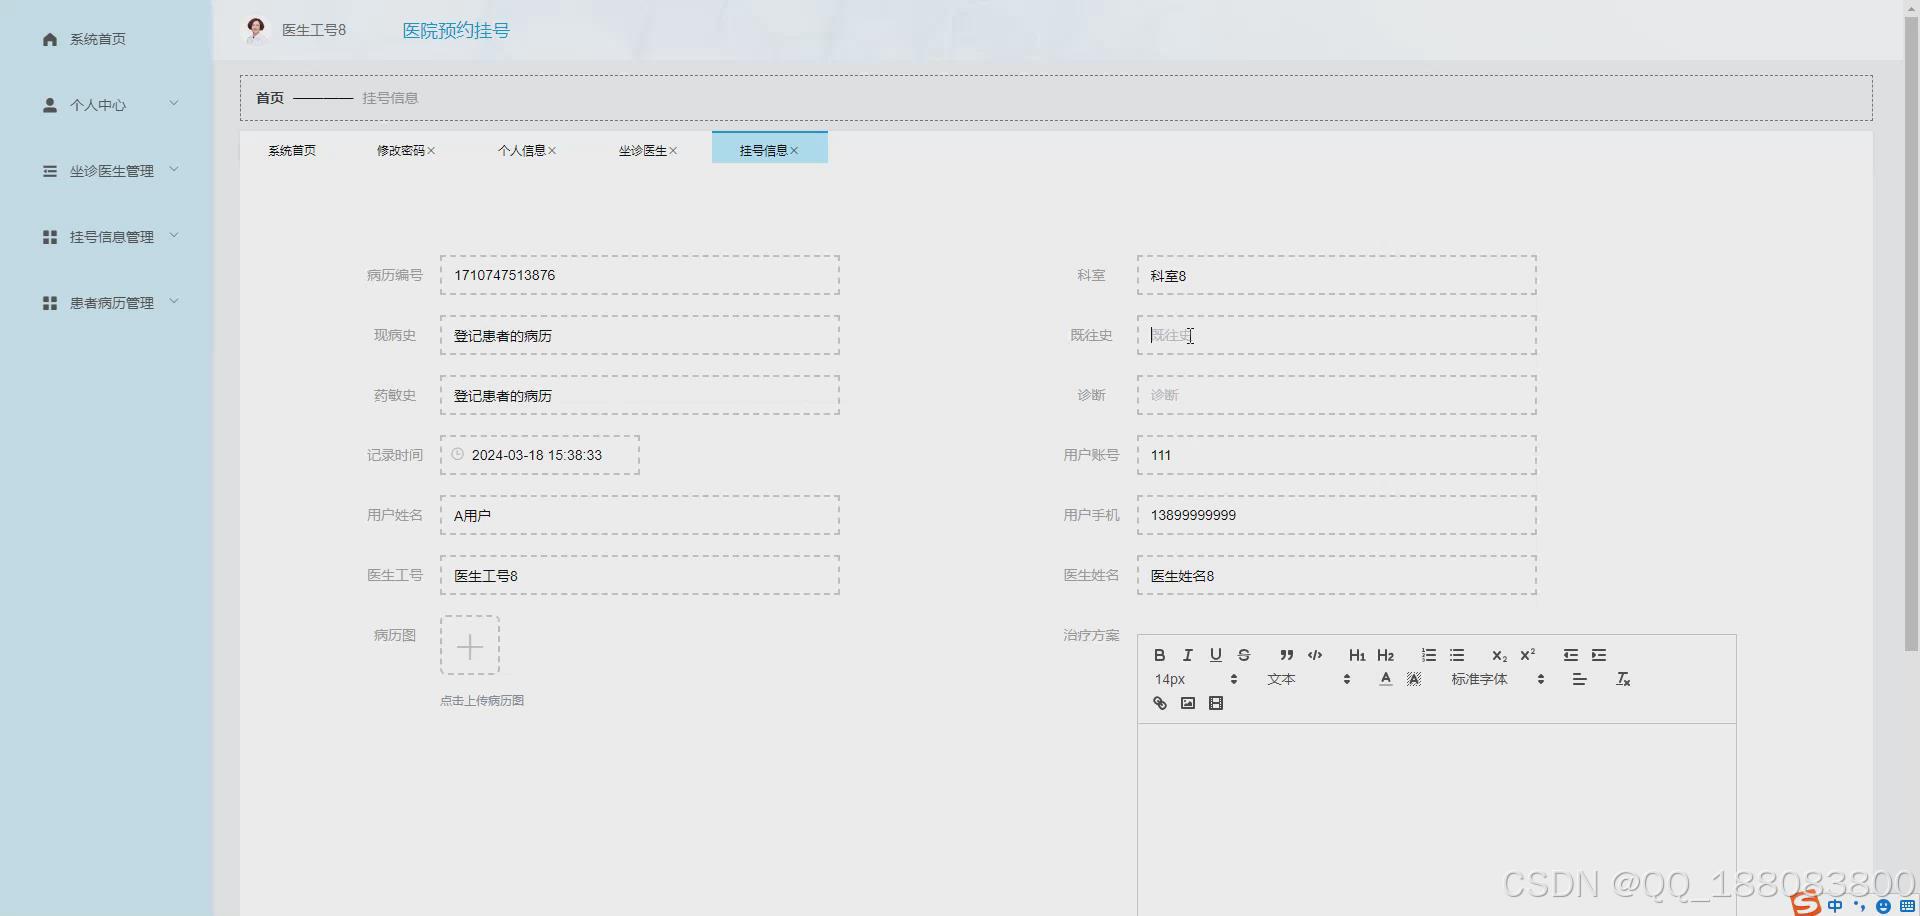Apply the H1 heading icon
The height and width of the screenshot is (916, 1920).
[x=1356, y=655]
